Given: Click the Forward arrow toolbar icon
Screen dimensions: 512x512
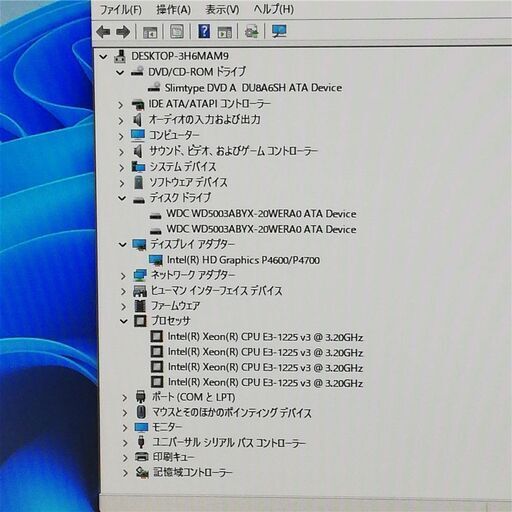Looking at the screenshot, I should pos(123,32).
